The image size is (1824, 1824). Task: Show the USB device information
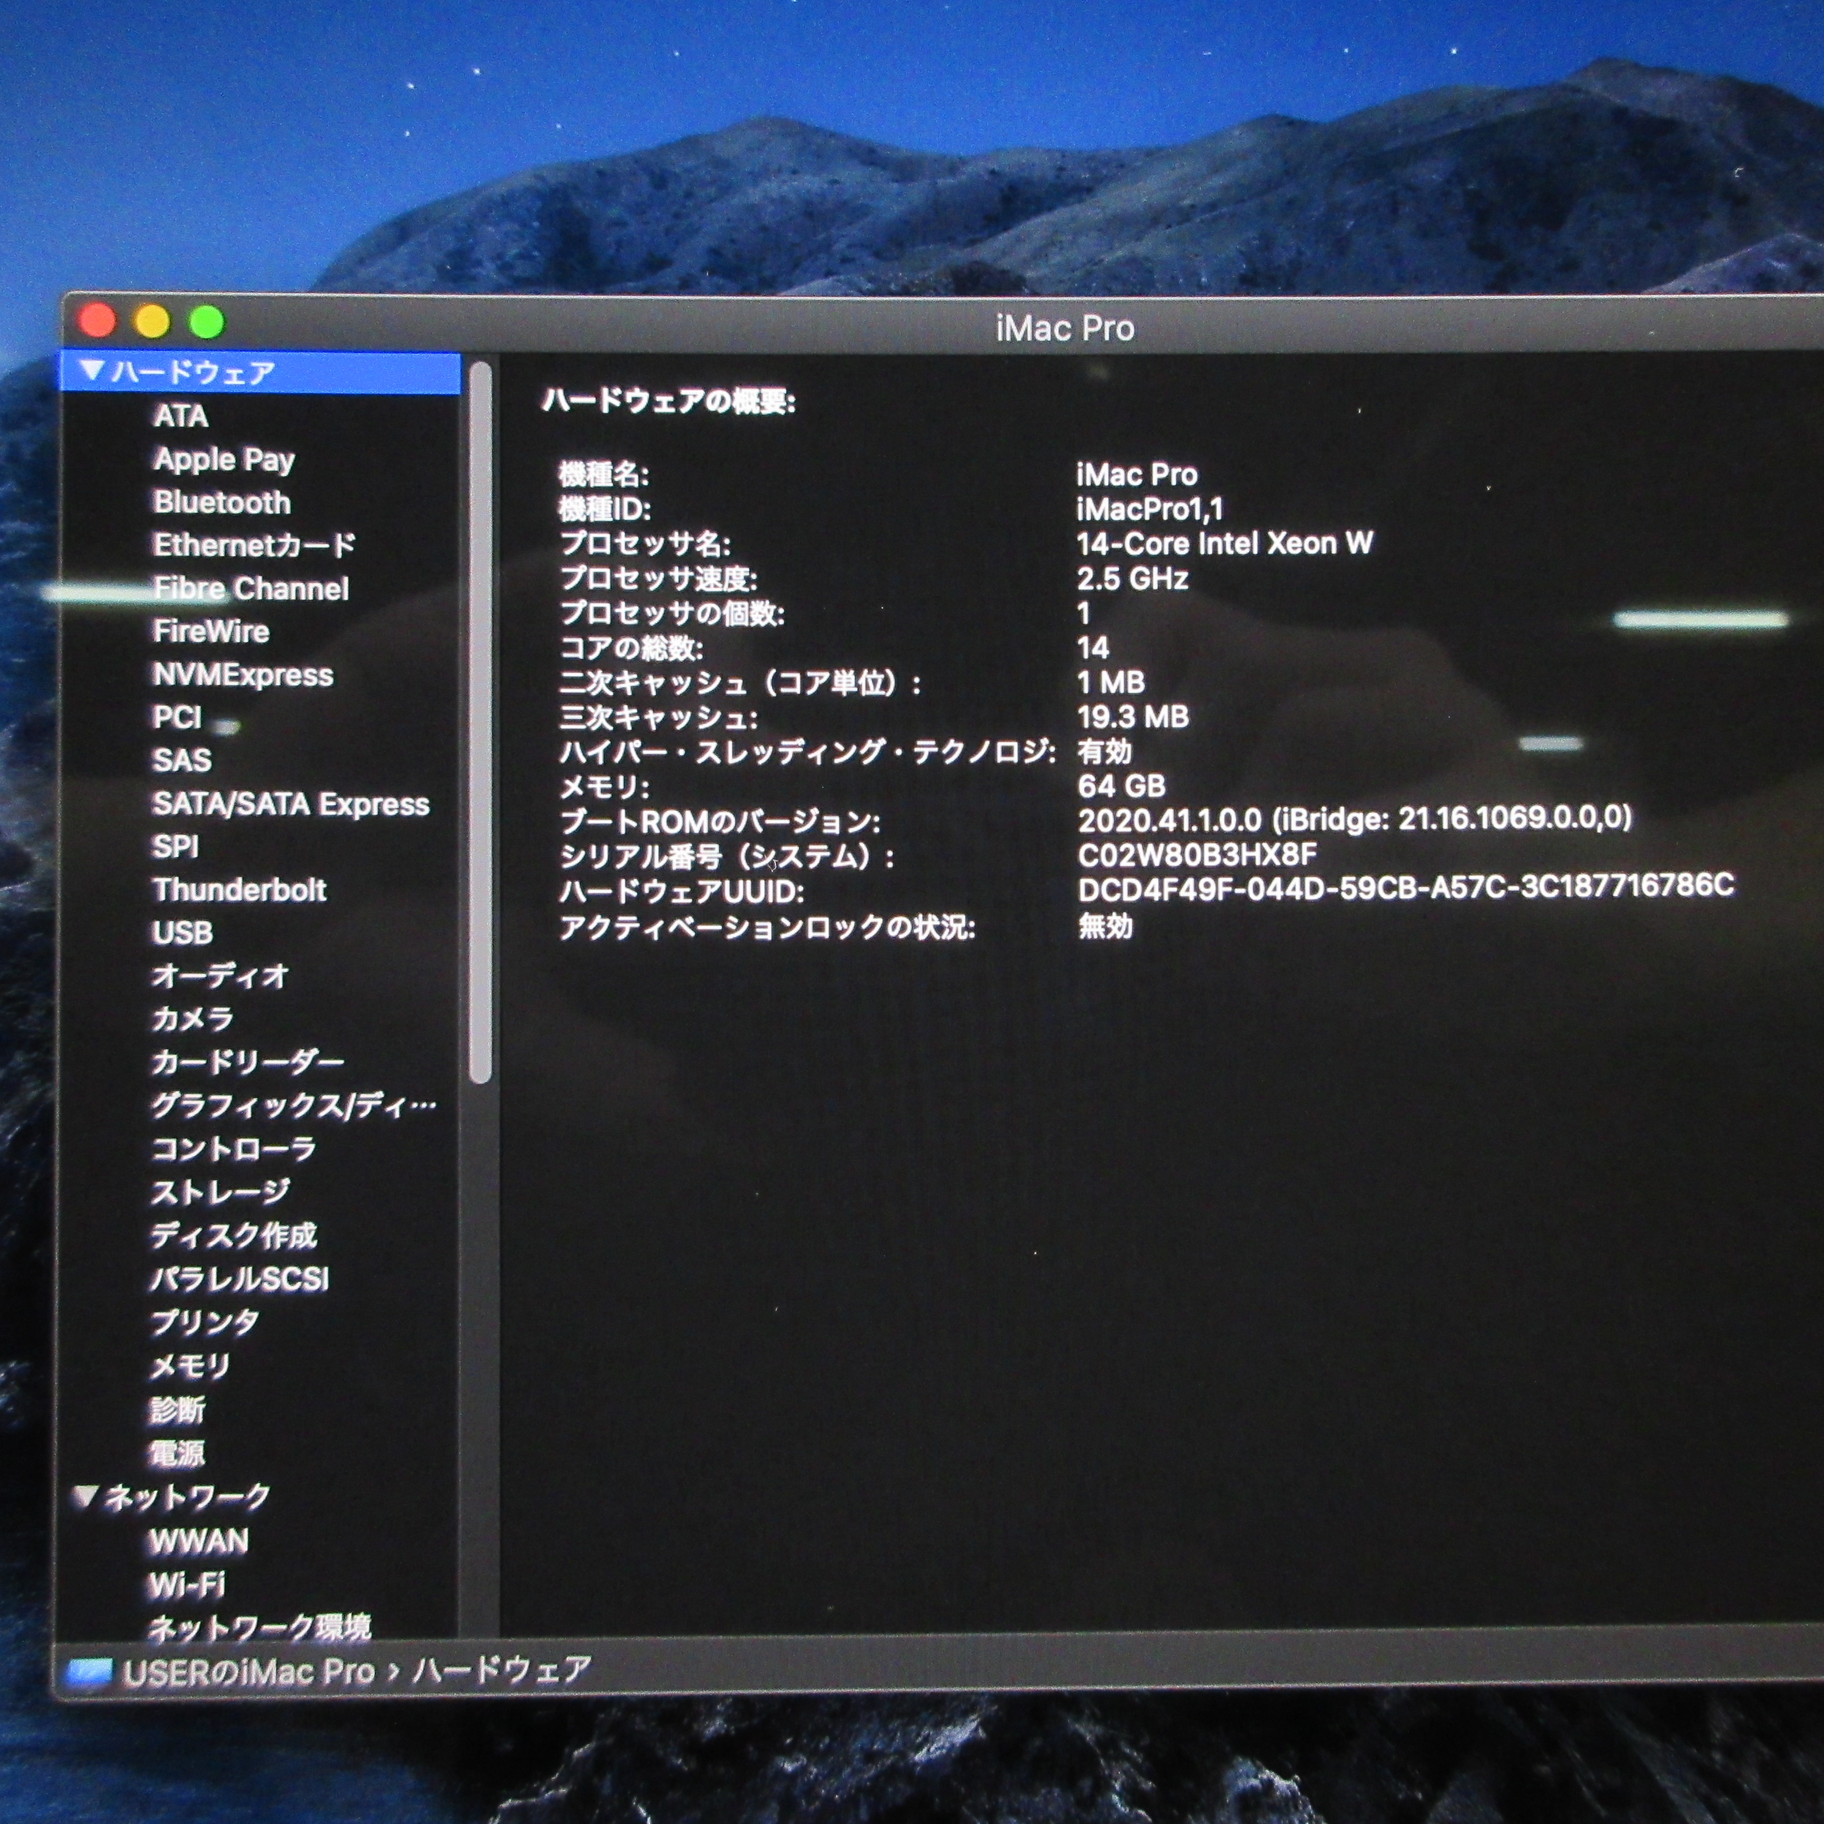(182, 932)
